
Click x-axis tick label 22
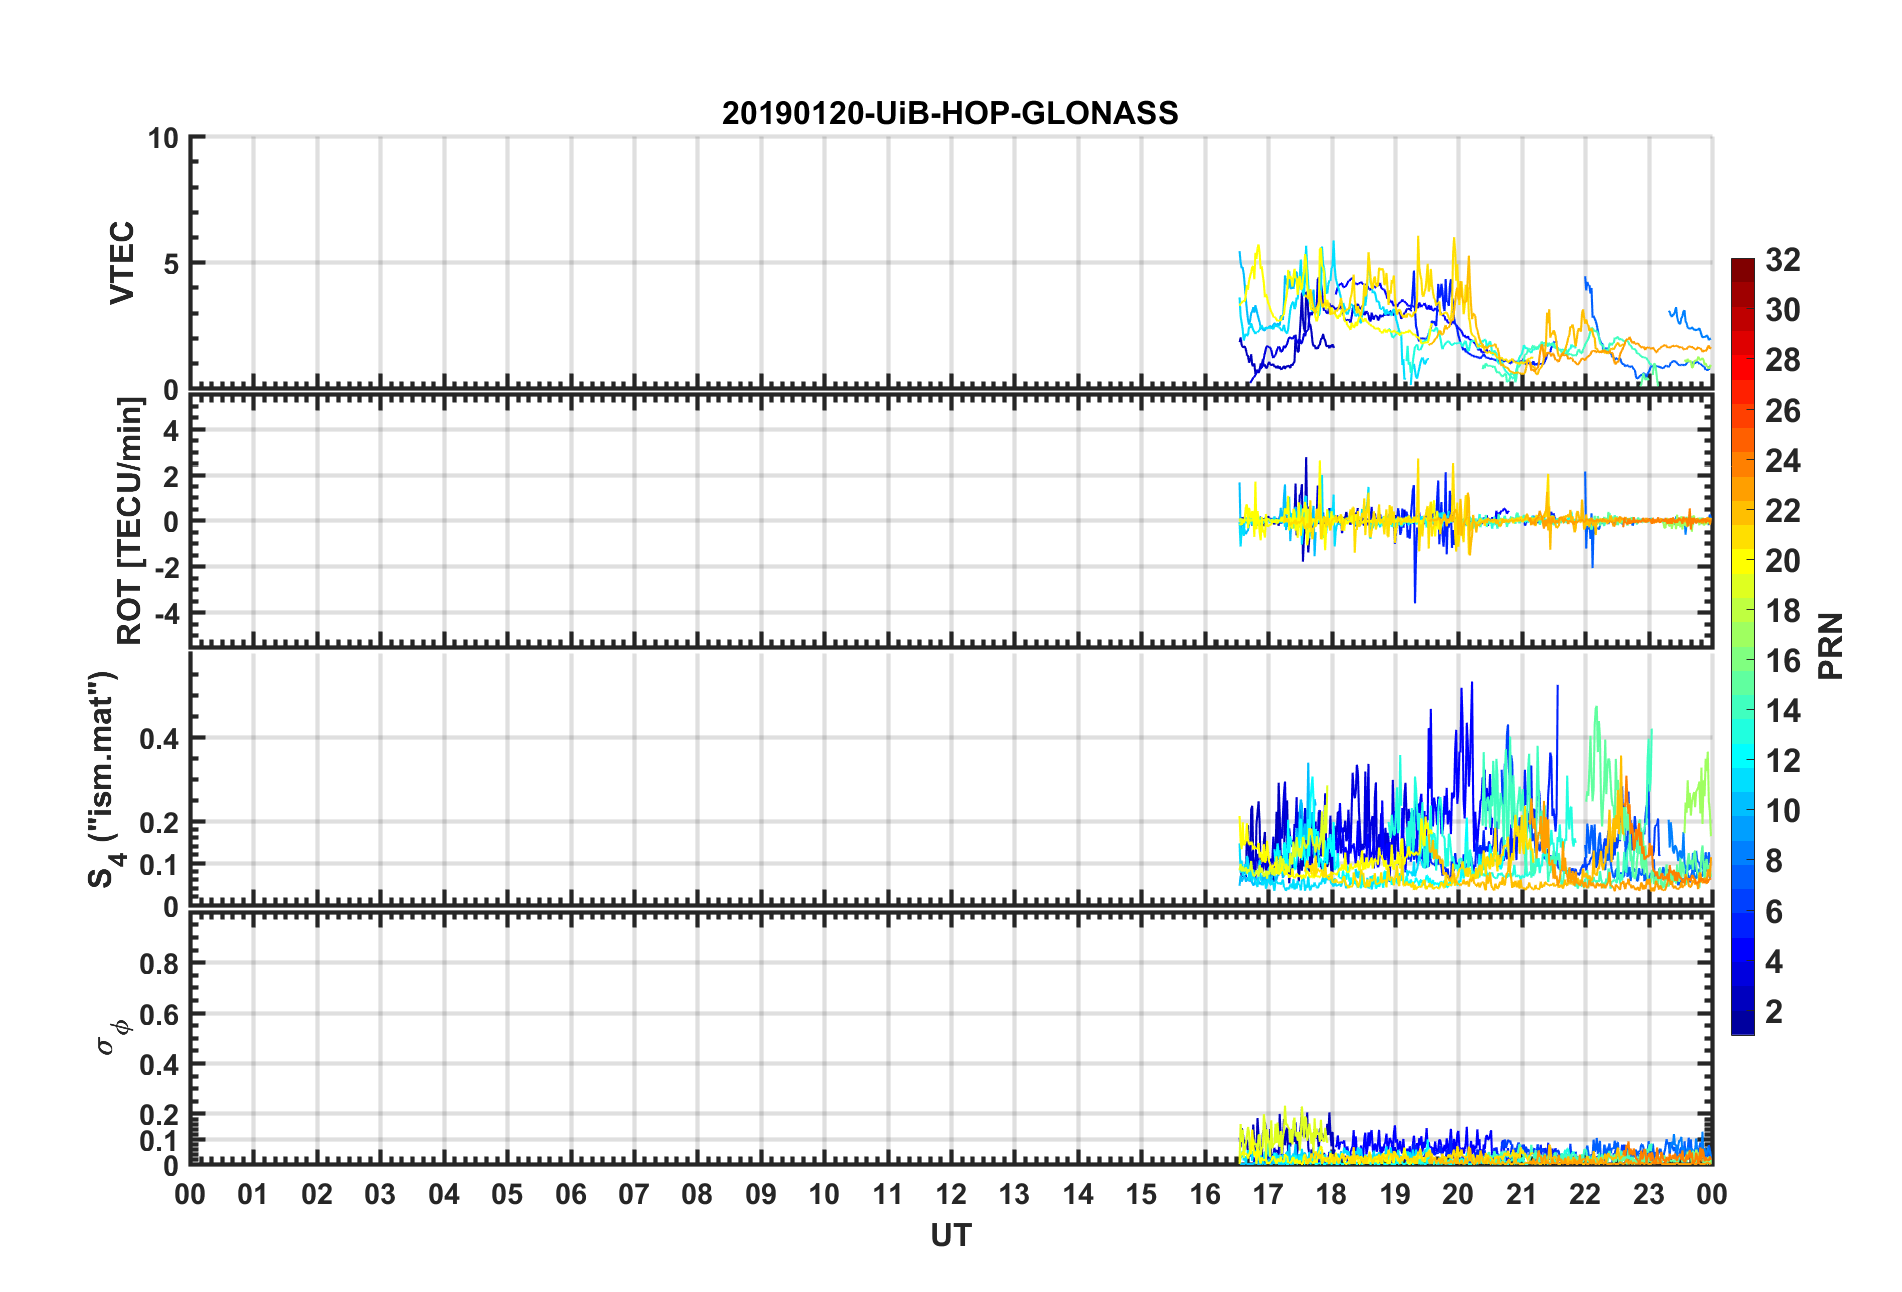tap(1585, 1194)
